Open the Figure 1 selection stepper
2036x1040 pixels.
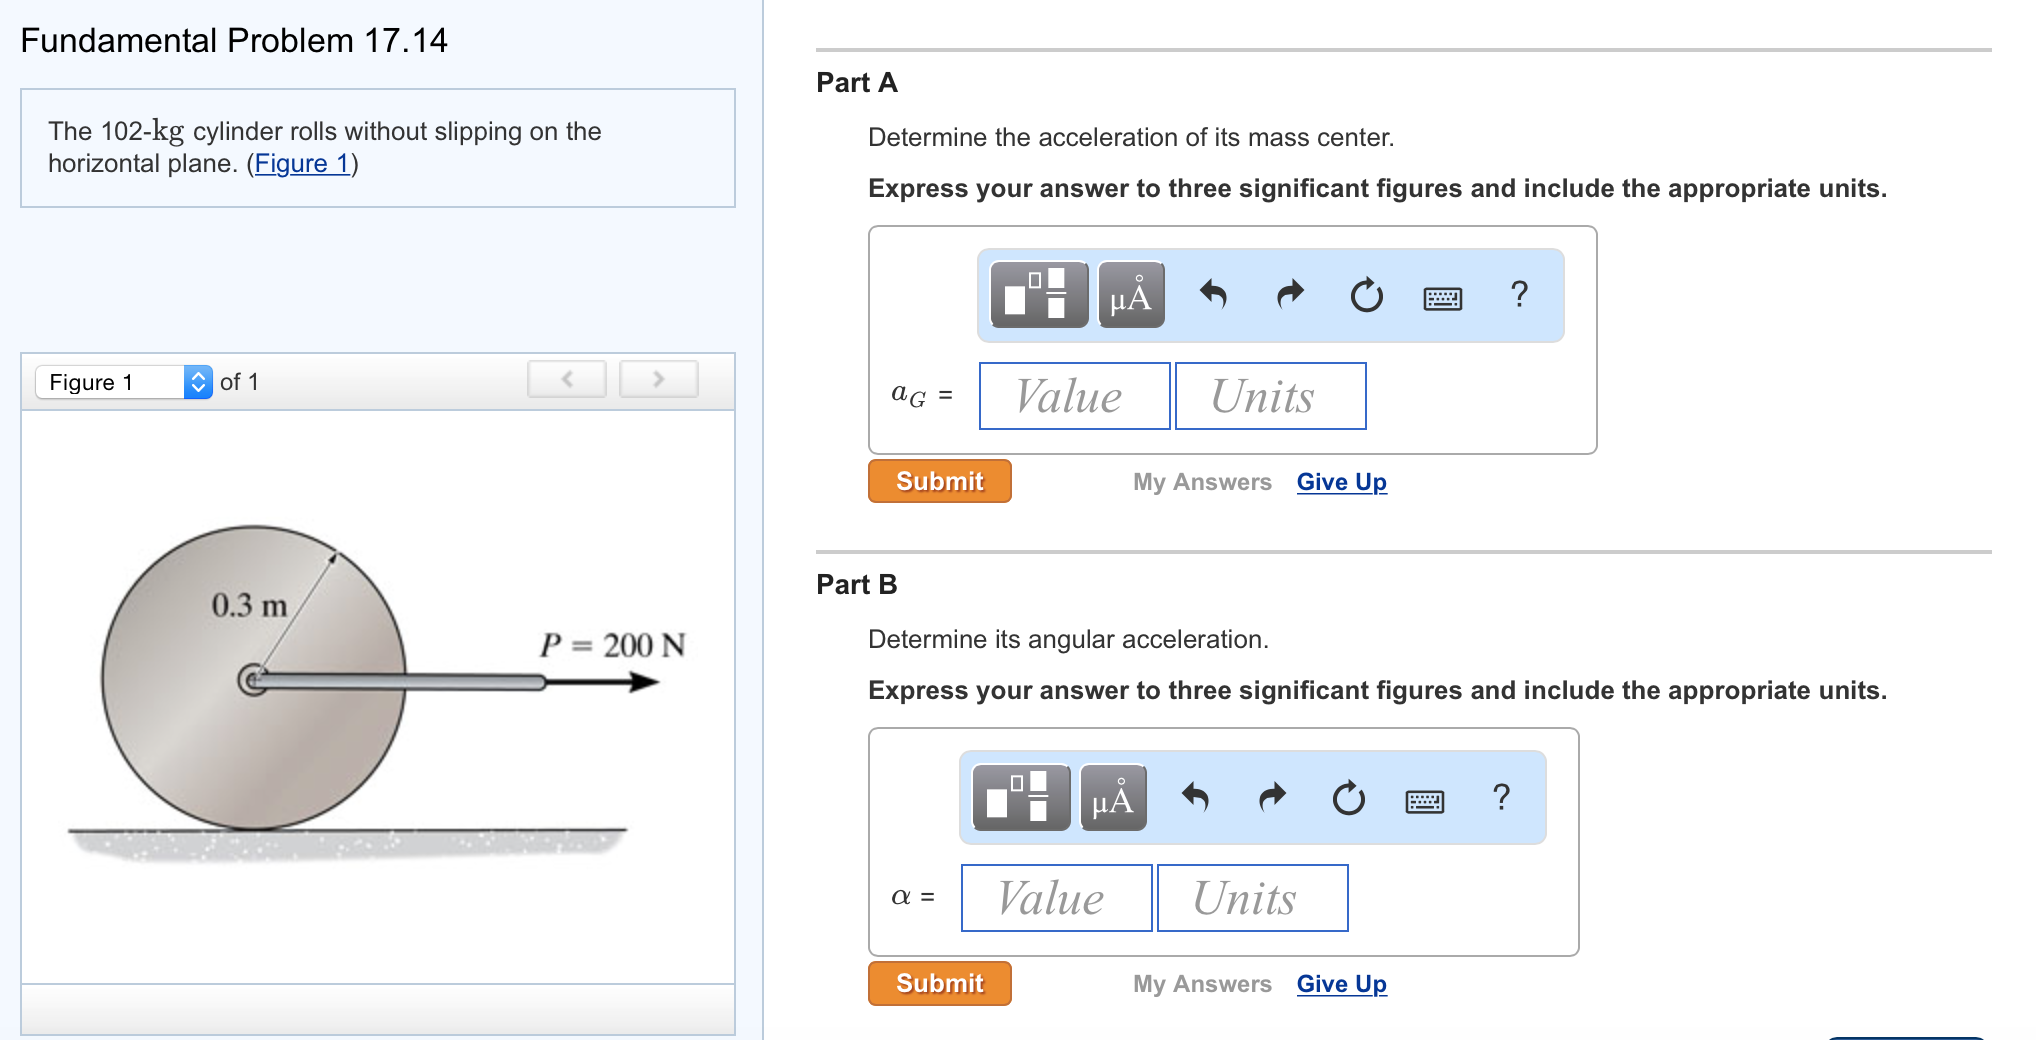(x=200, y=381)
